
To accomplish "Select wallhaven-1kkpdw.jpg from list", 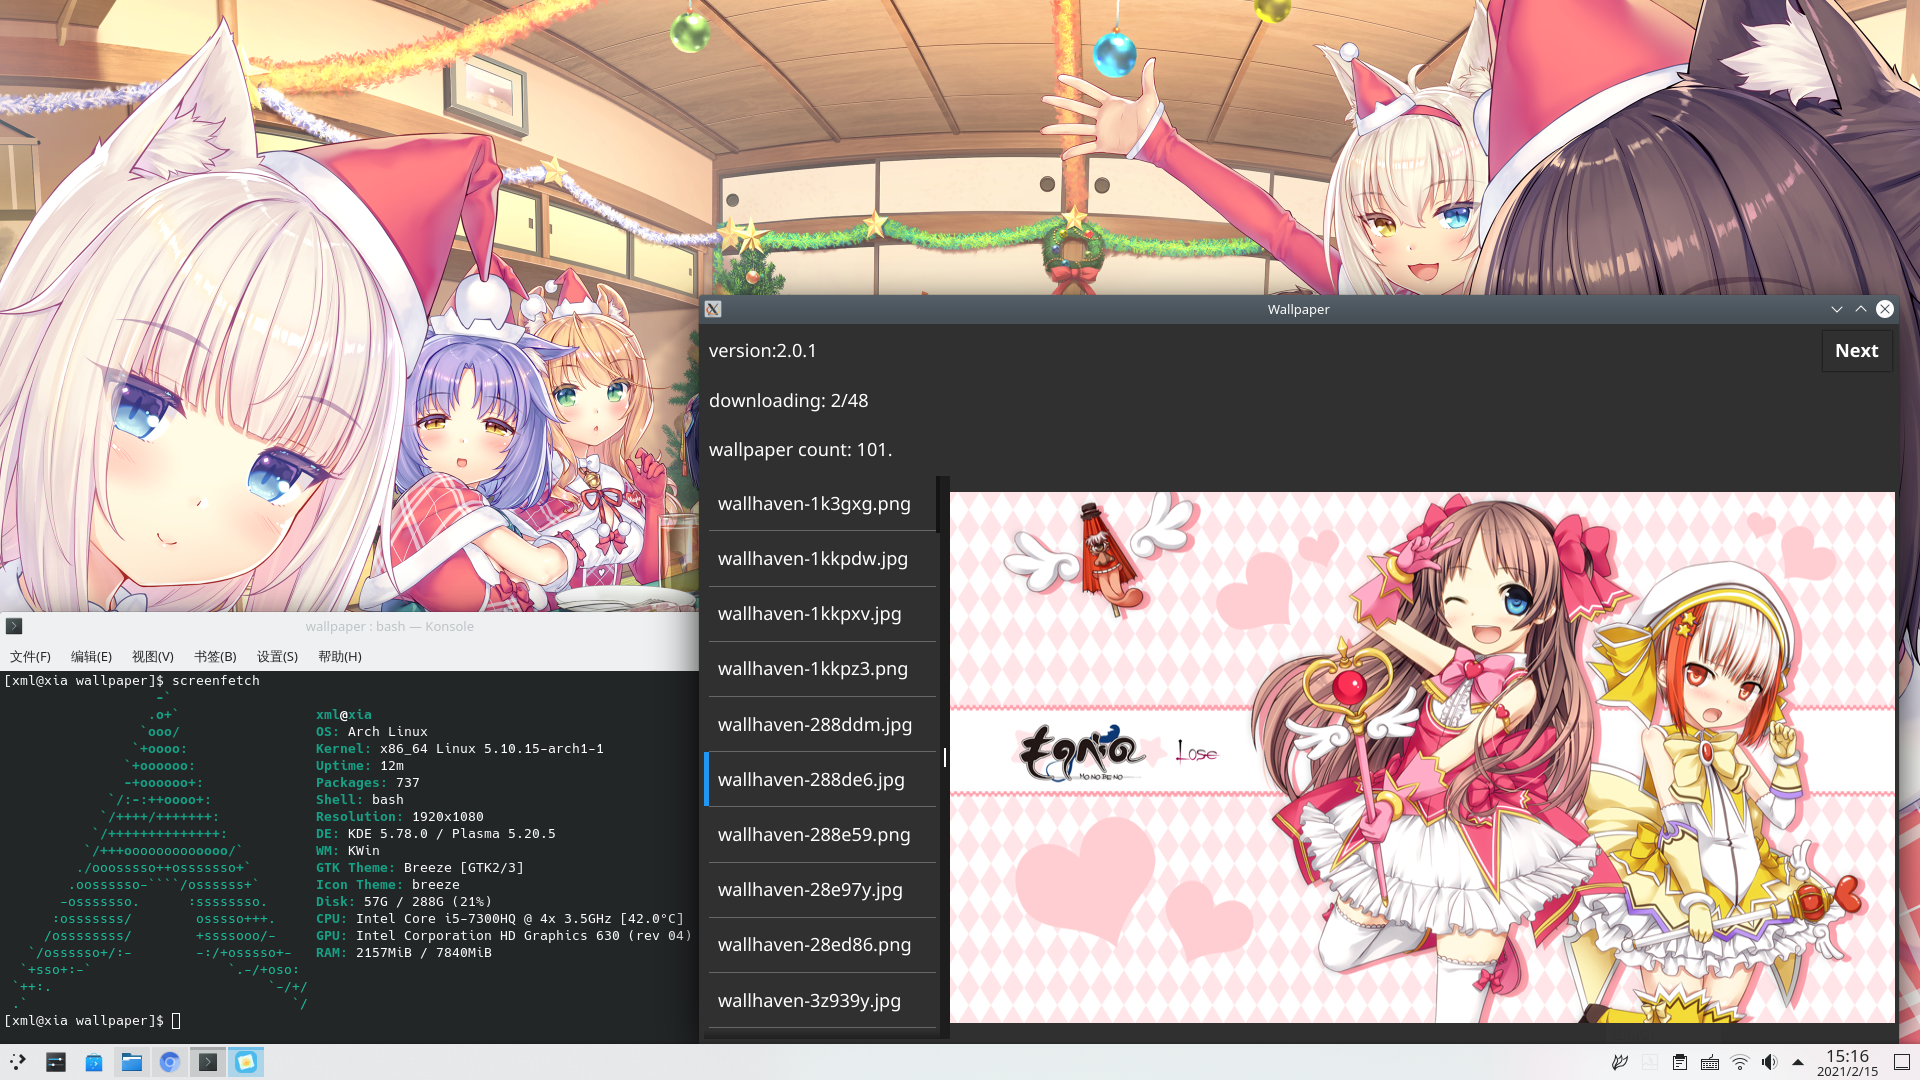I will 812,558.
